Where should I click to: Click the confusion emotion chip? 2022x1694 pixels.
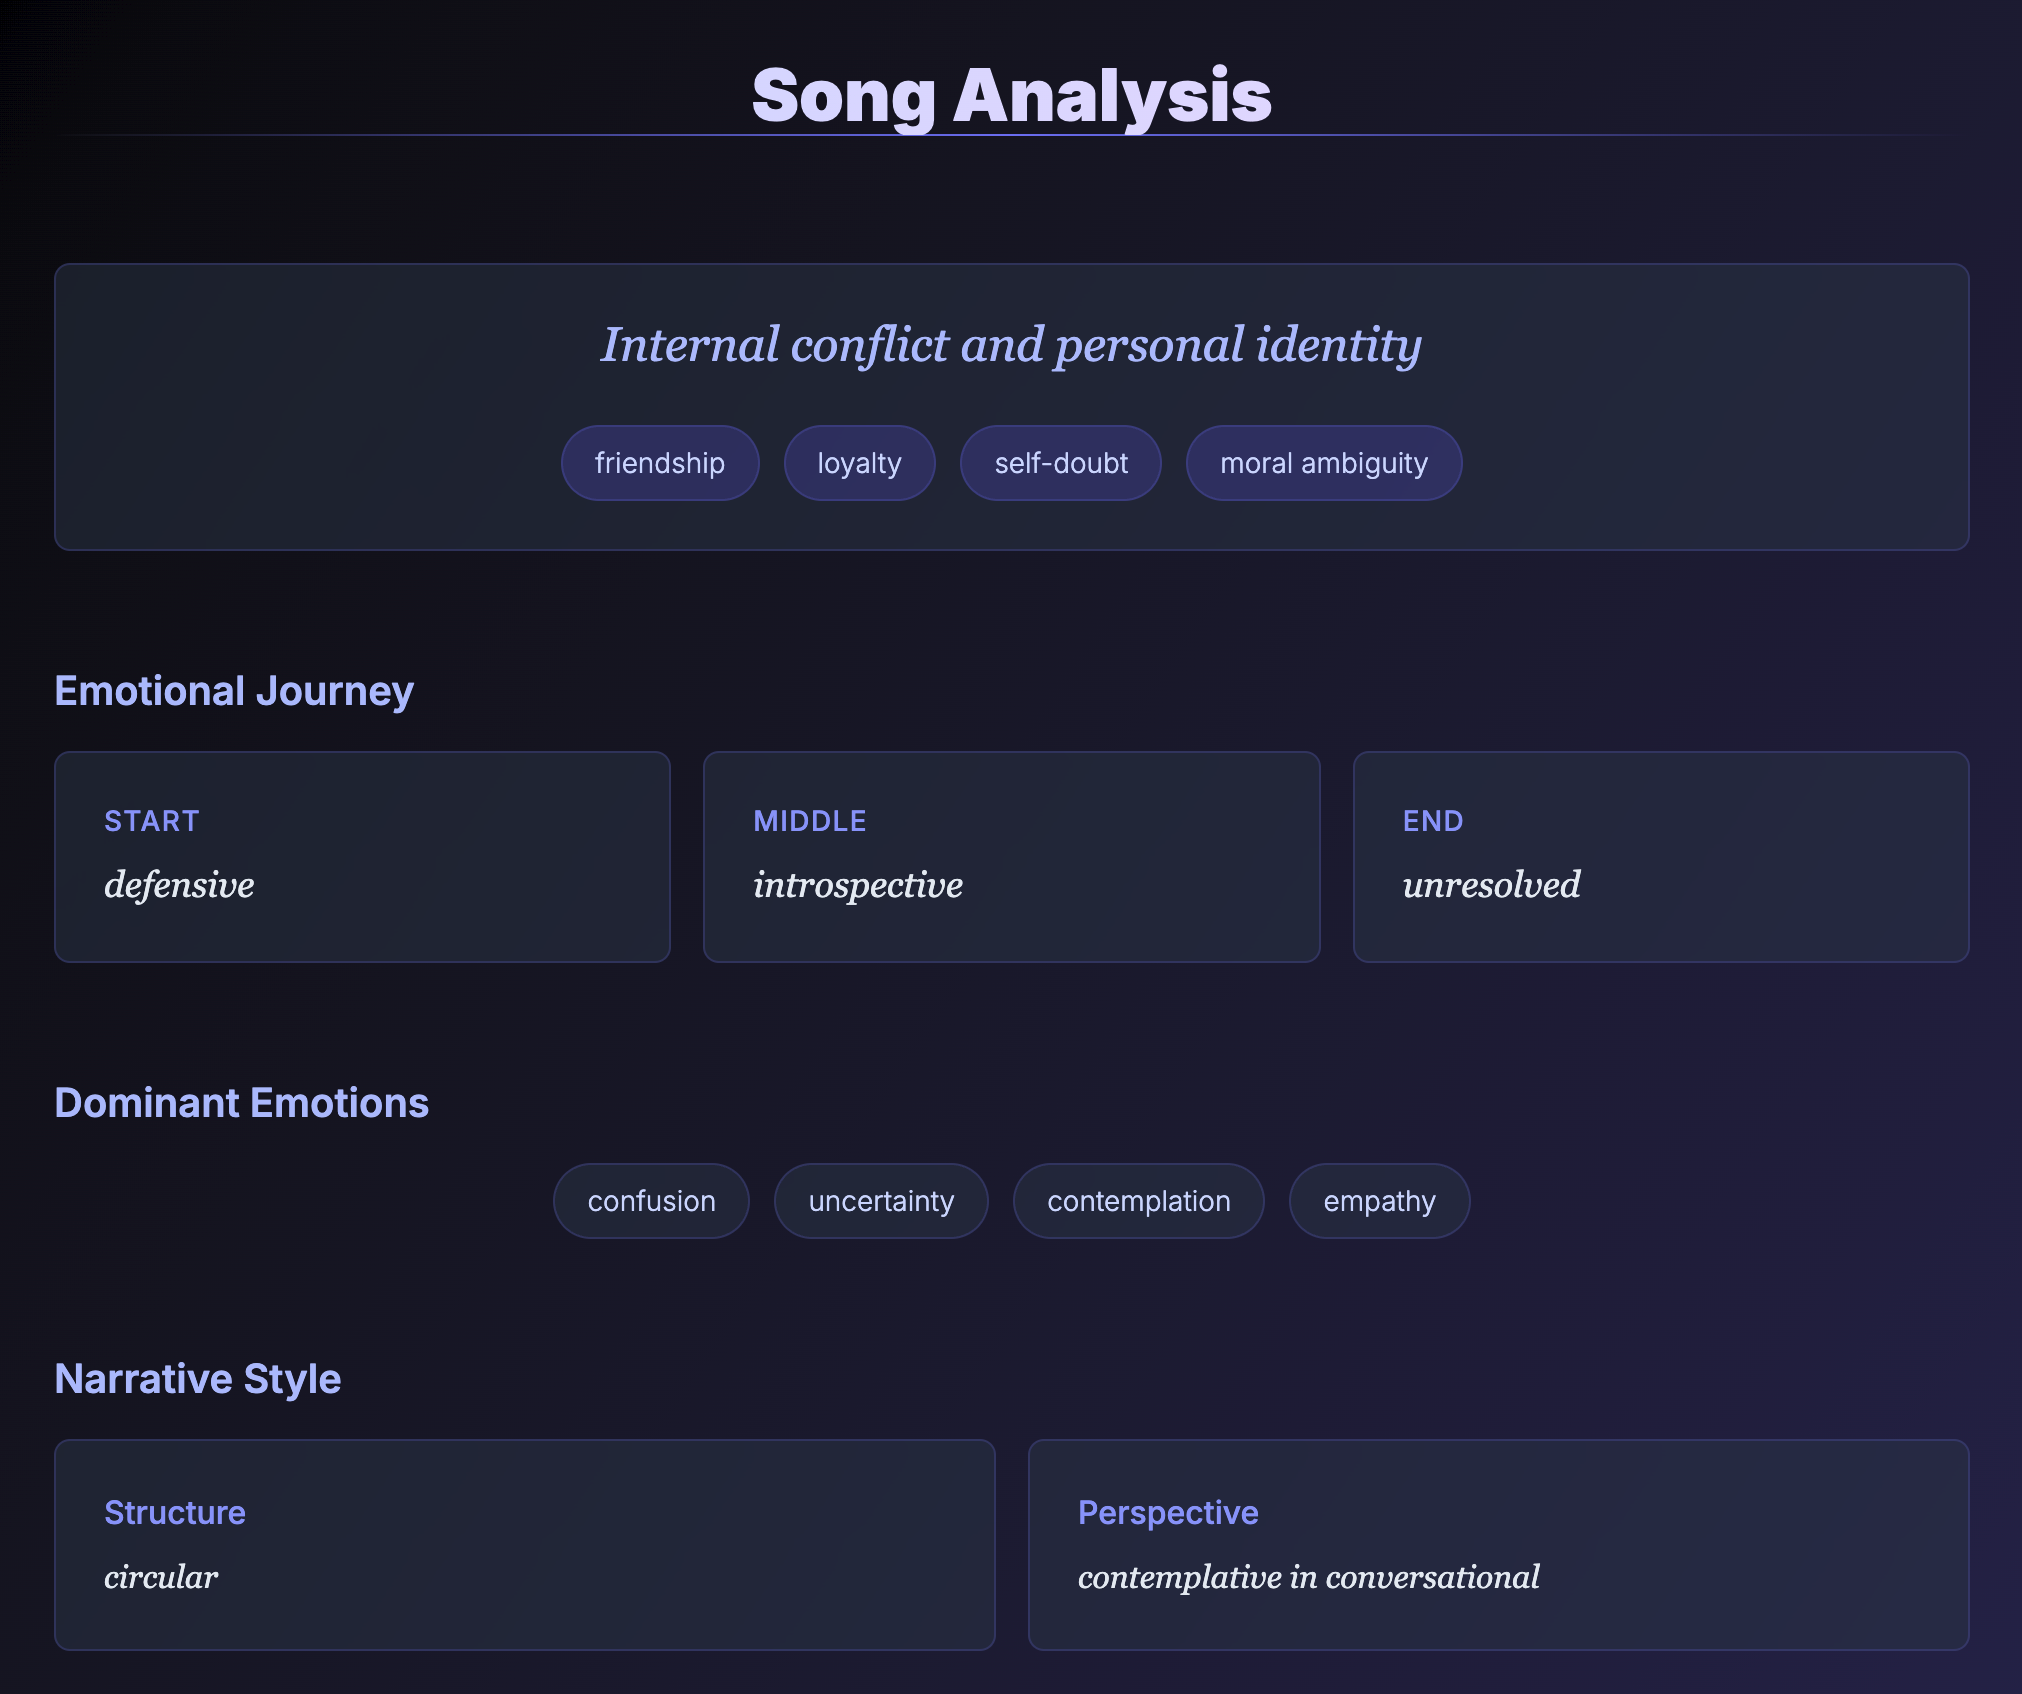tap(651, 1201)
